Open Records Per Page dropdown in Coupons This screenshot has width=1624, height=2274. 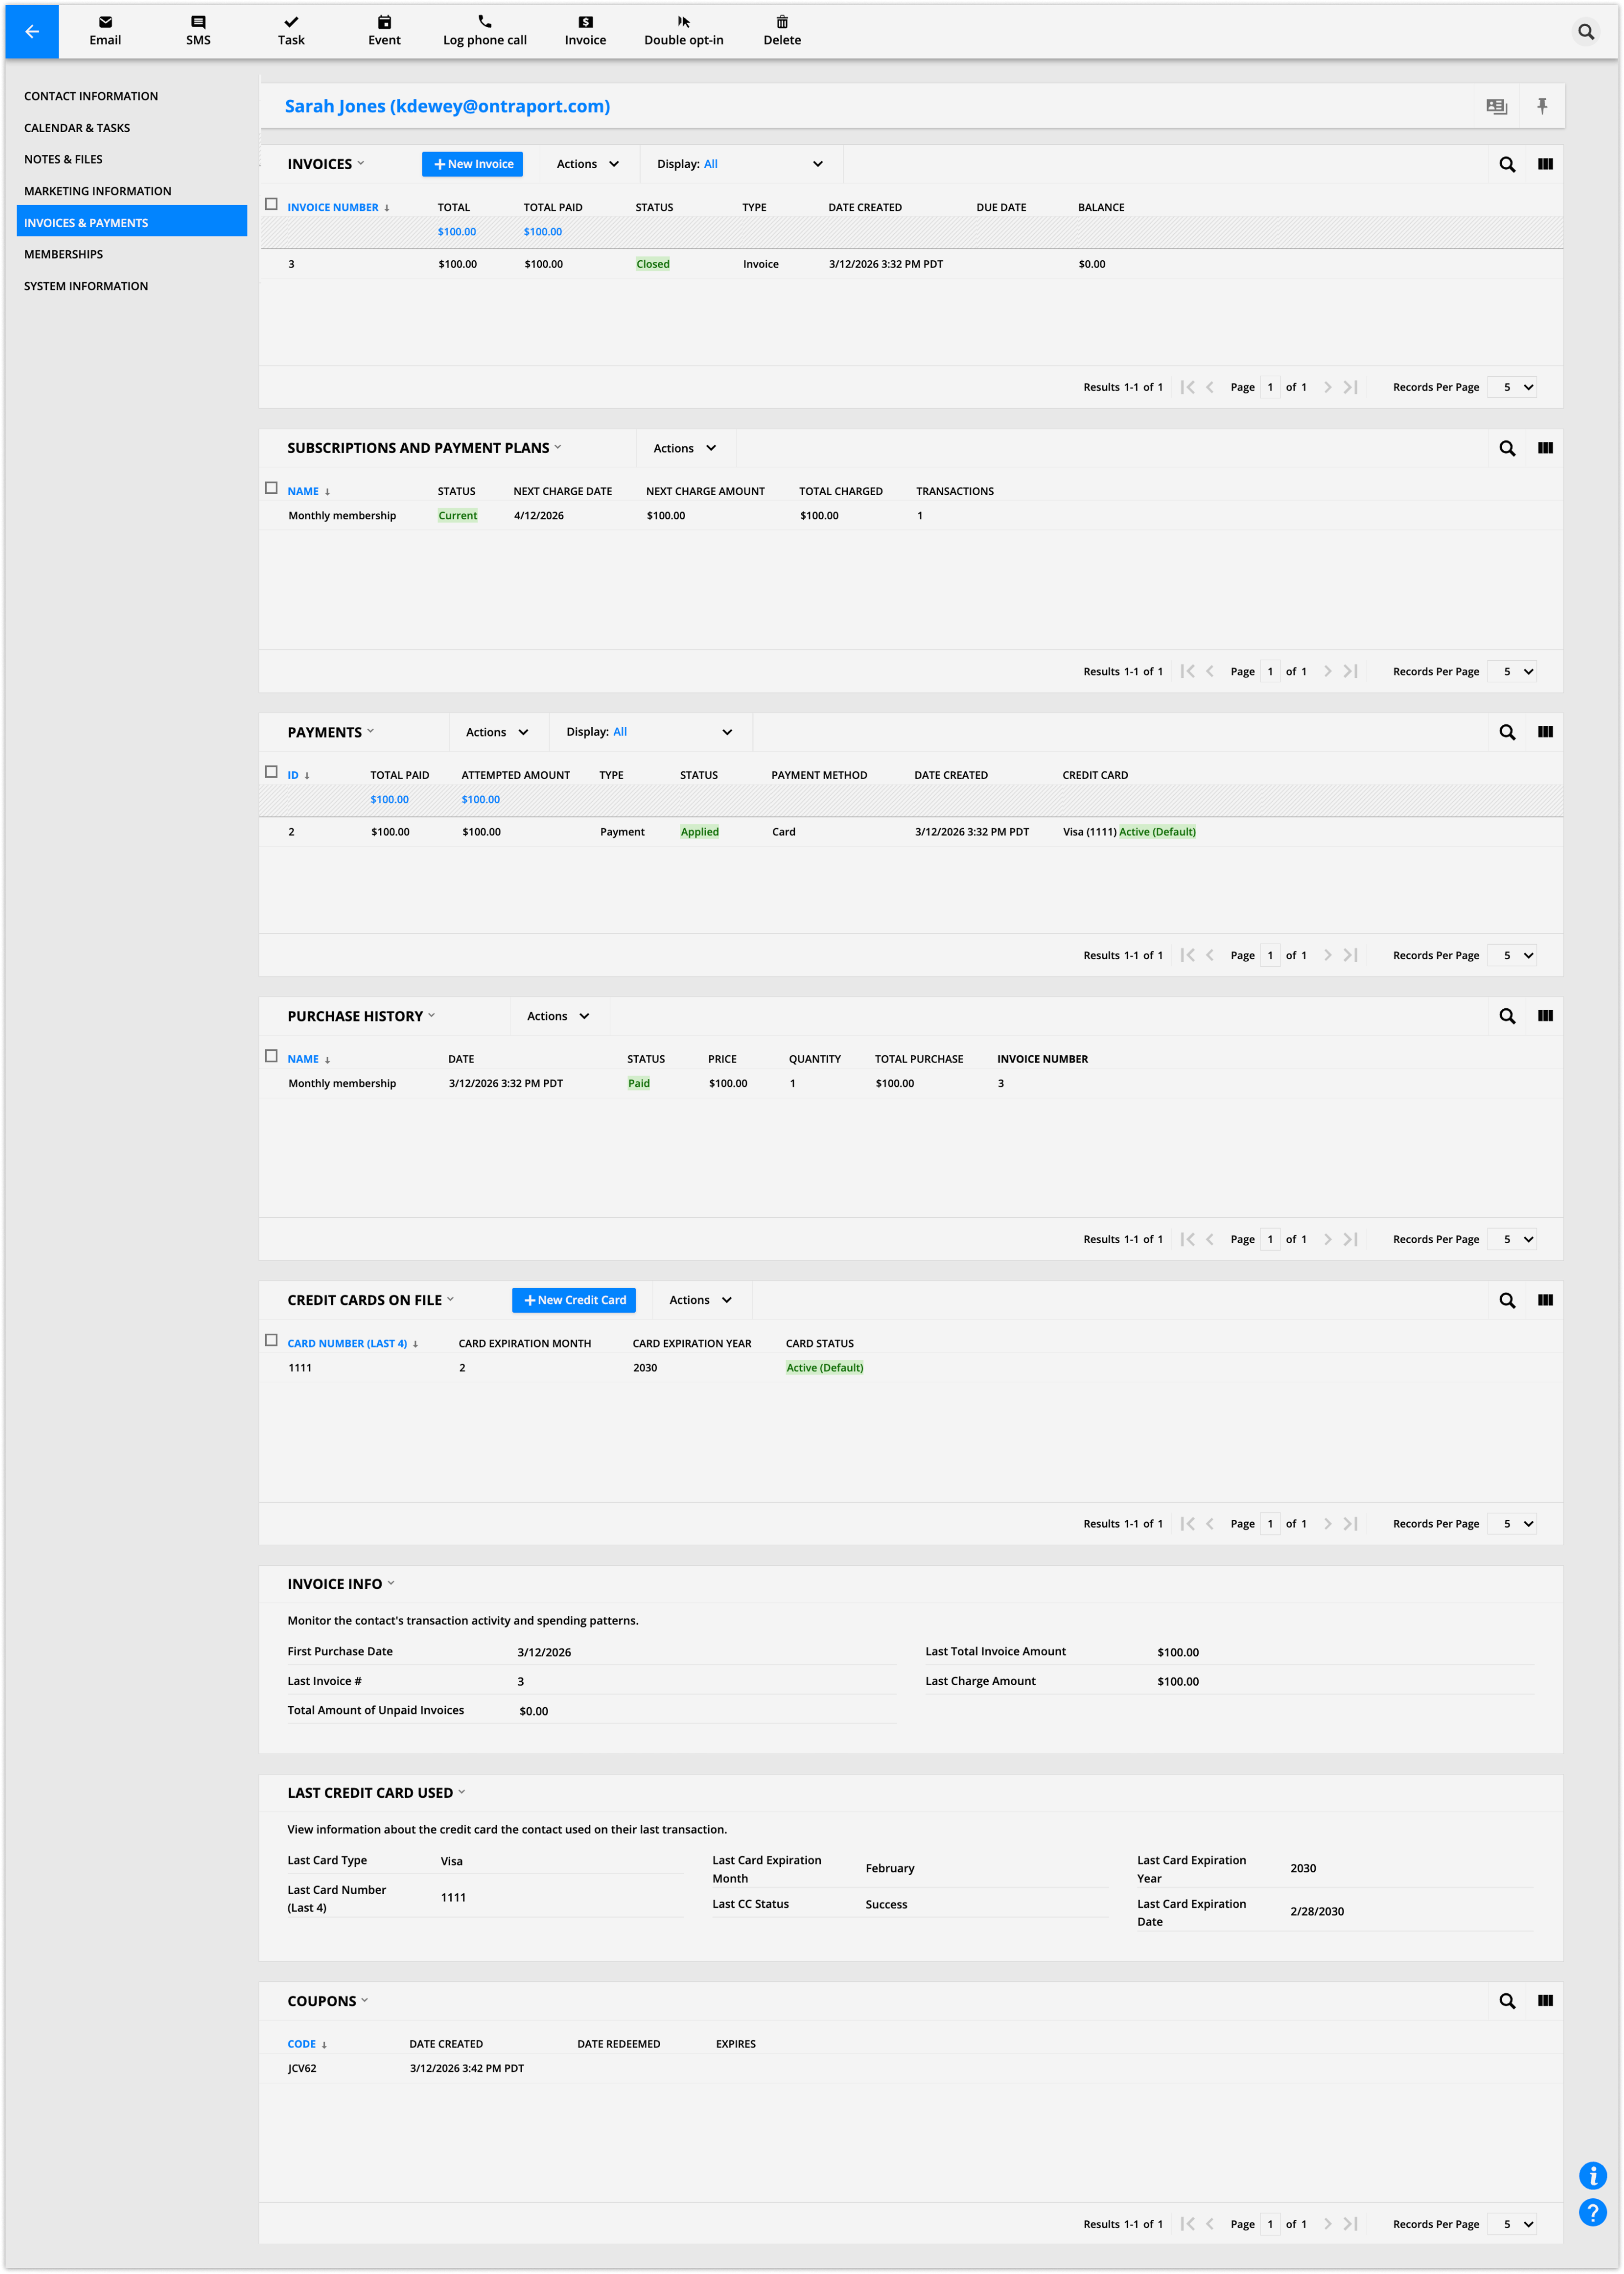pos(1511,2224)
